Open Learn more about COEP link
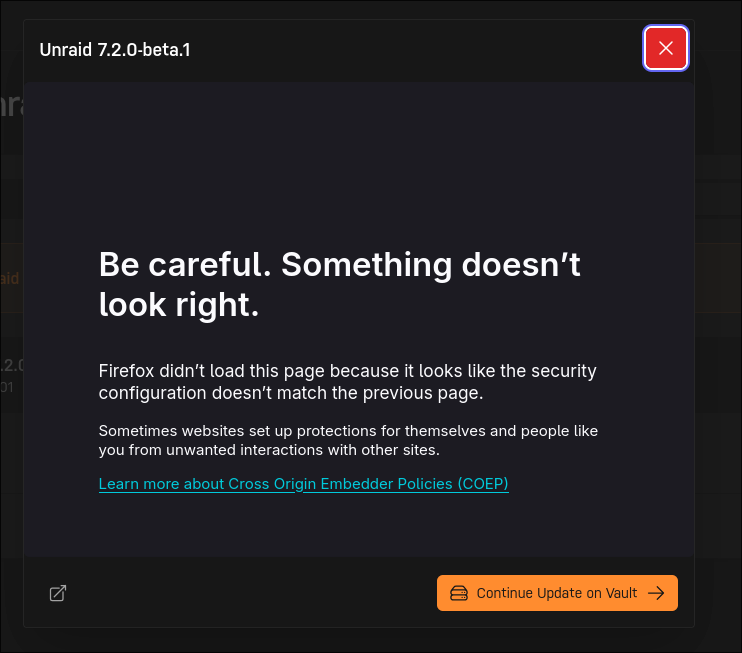The width and height of the screenshot is (742, 653). coord(303,484)
